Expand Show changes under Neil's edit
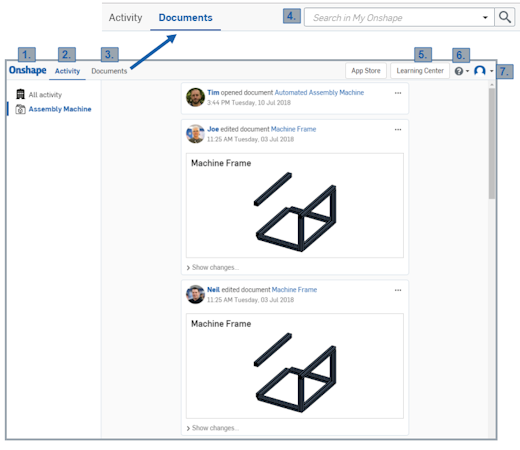Viewport: 520px width, 450px height. 213,428
